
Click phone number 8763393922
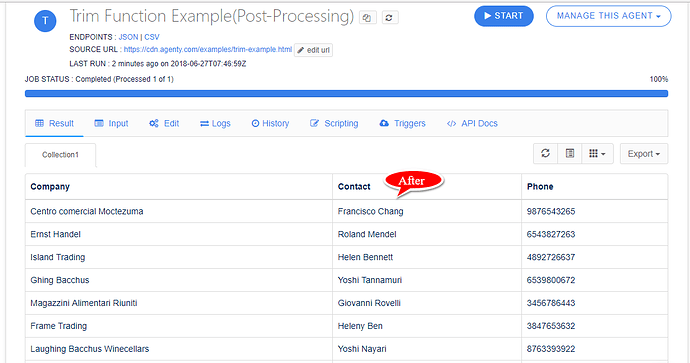coord(551,349)
